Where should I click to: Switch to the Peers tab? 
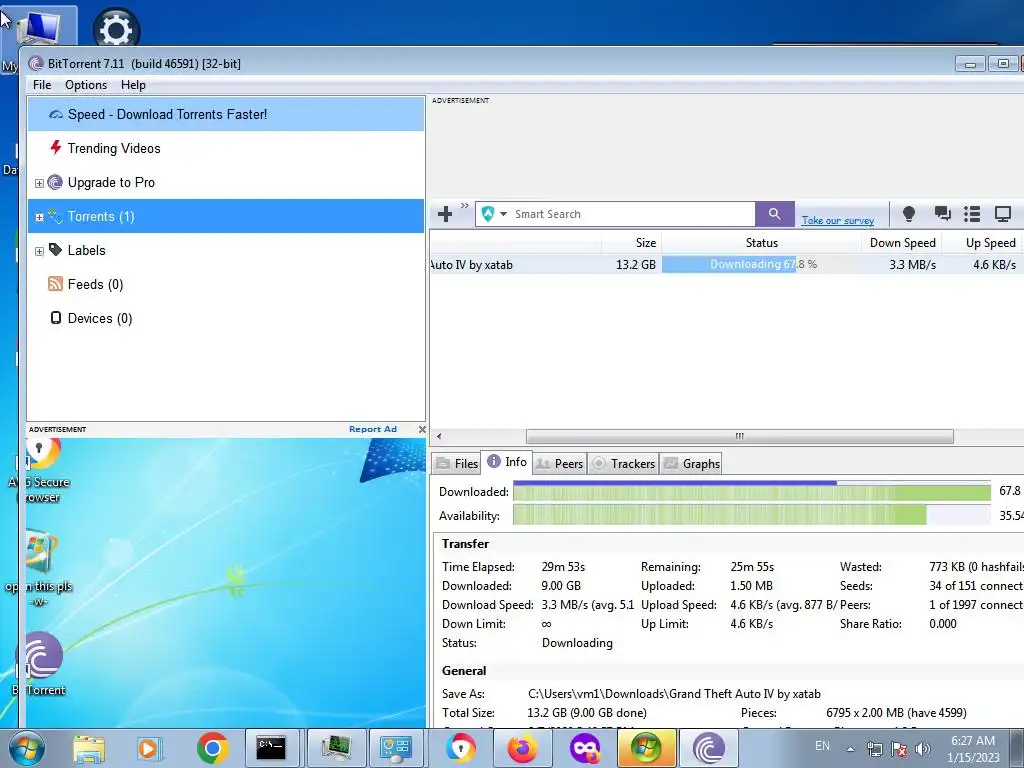[560, 464]
